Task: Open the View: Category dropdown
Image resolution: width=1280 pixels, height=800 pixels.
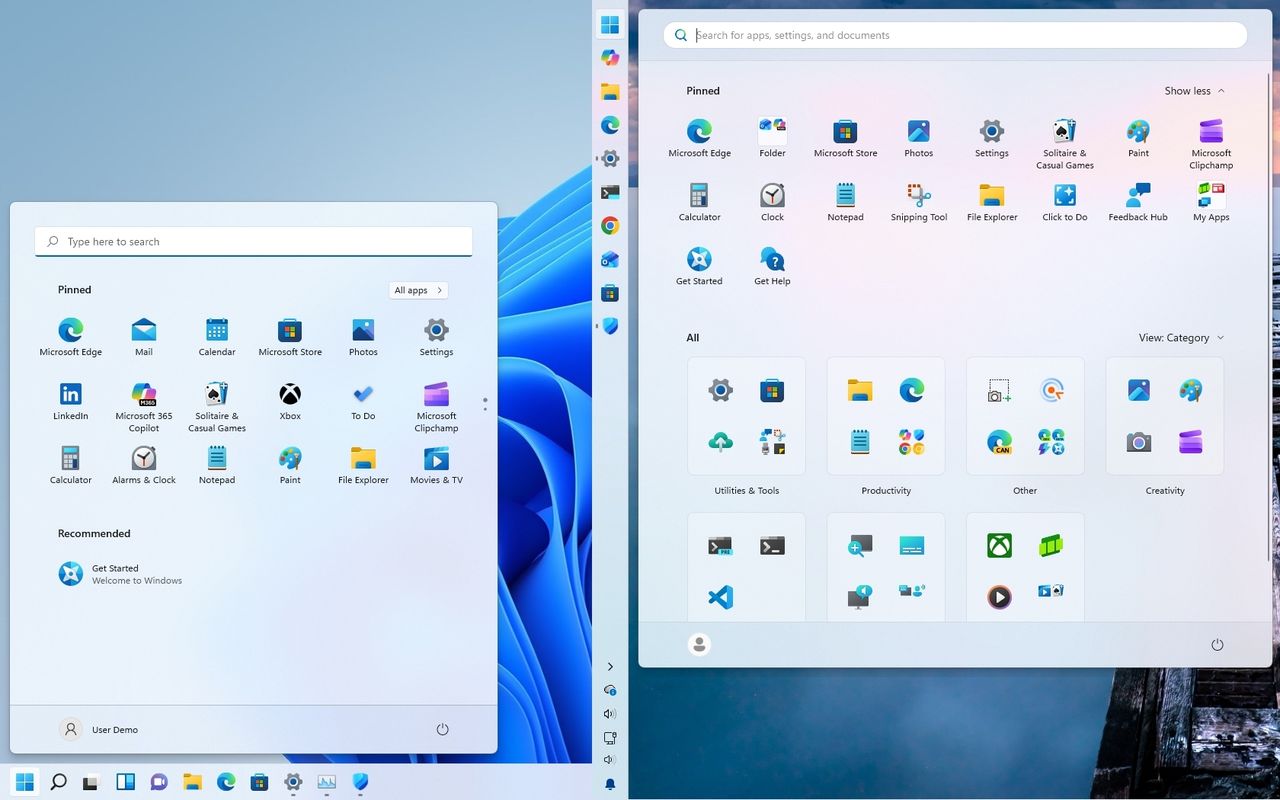Action: click(1181, 338)
